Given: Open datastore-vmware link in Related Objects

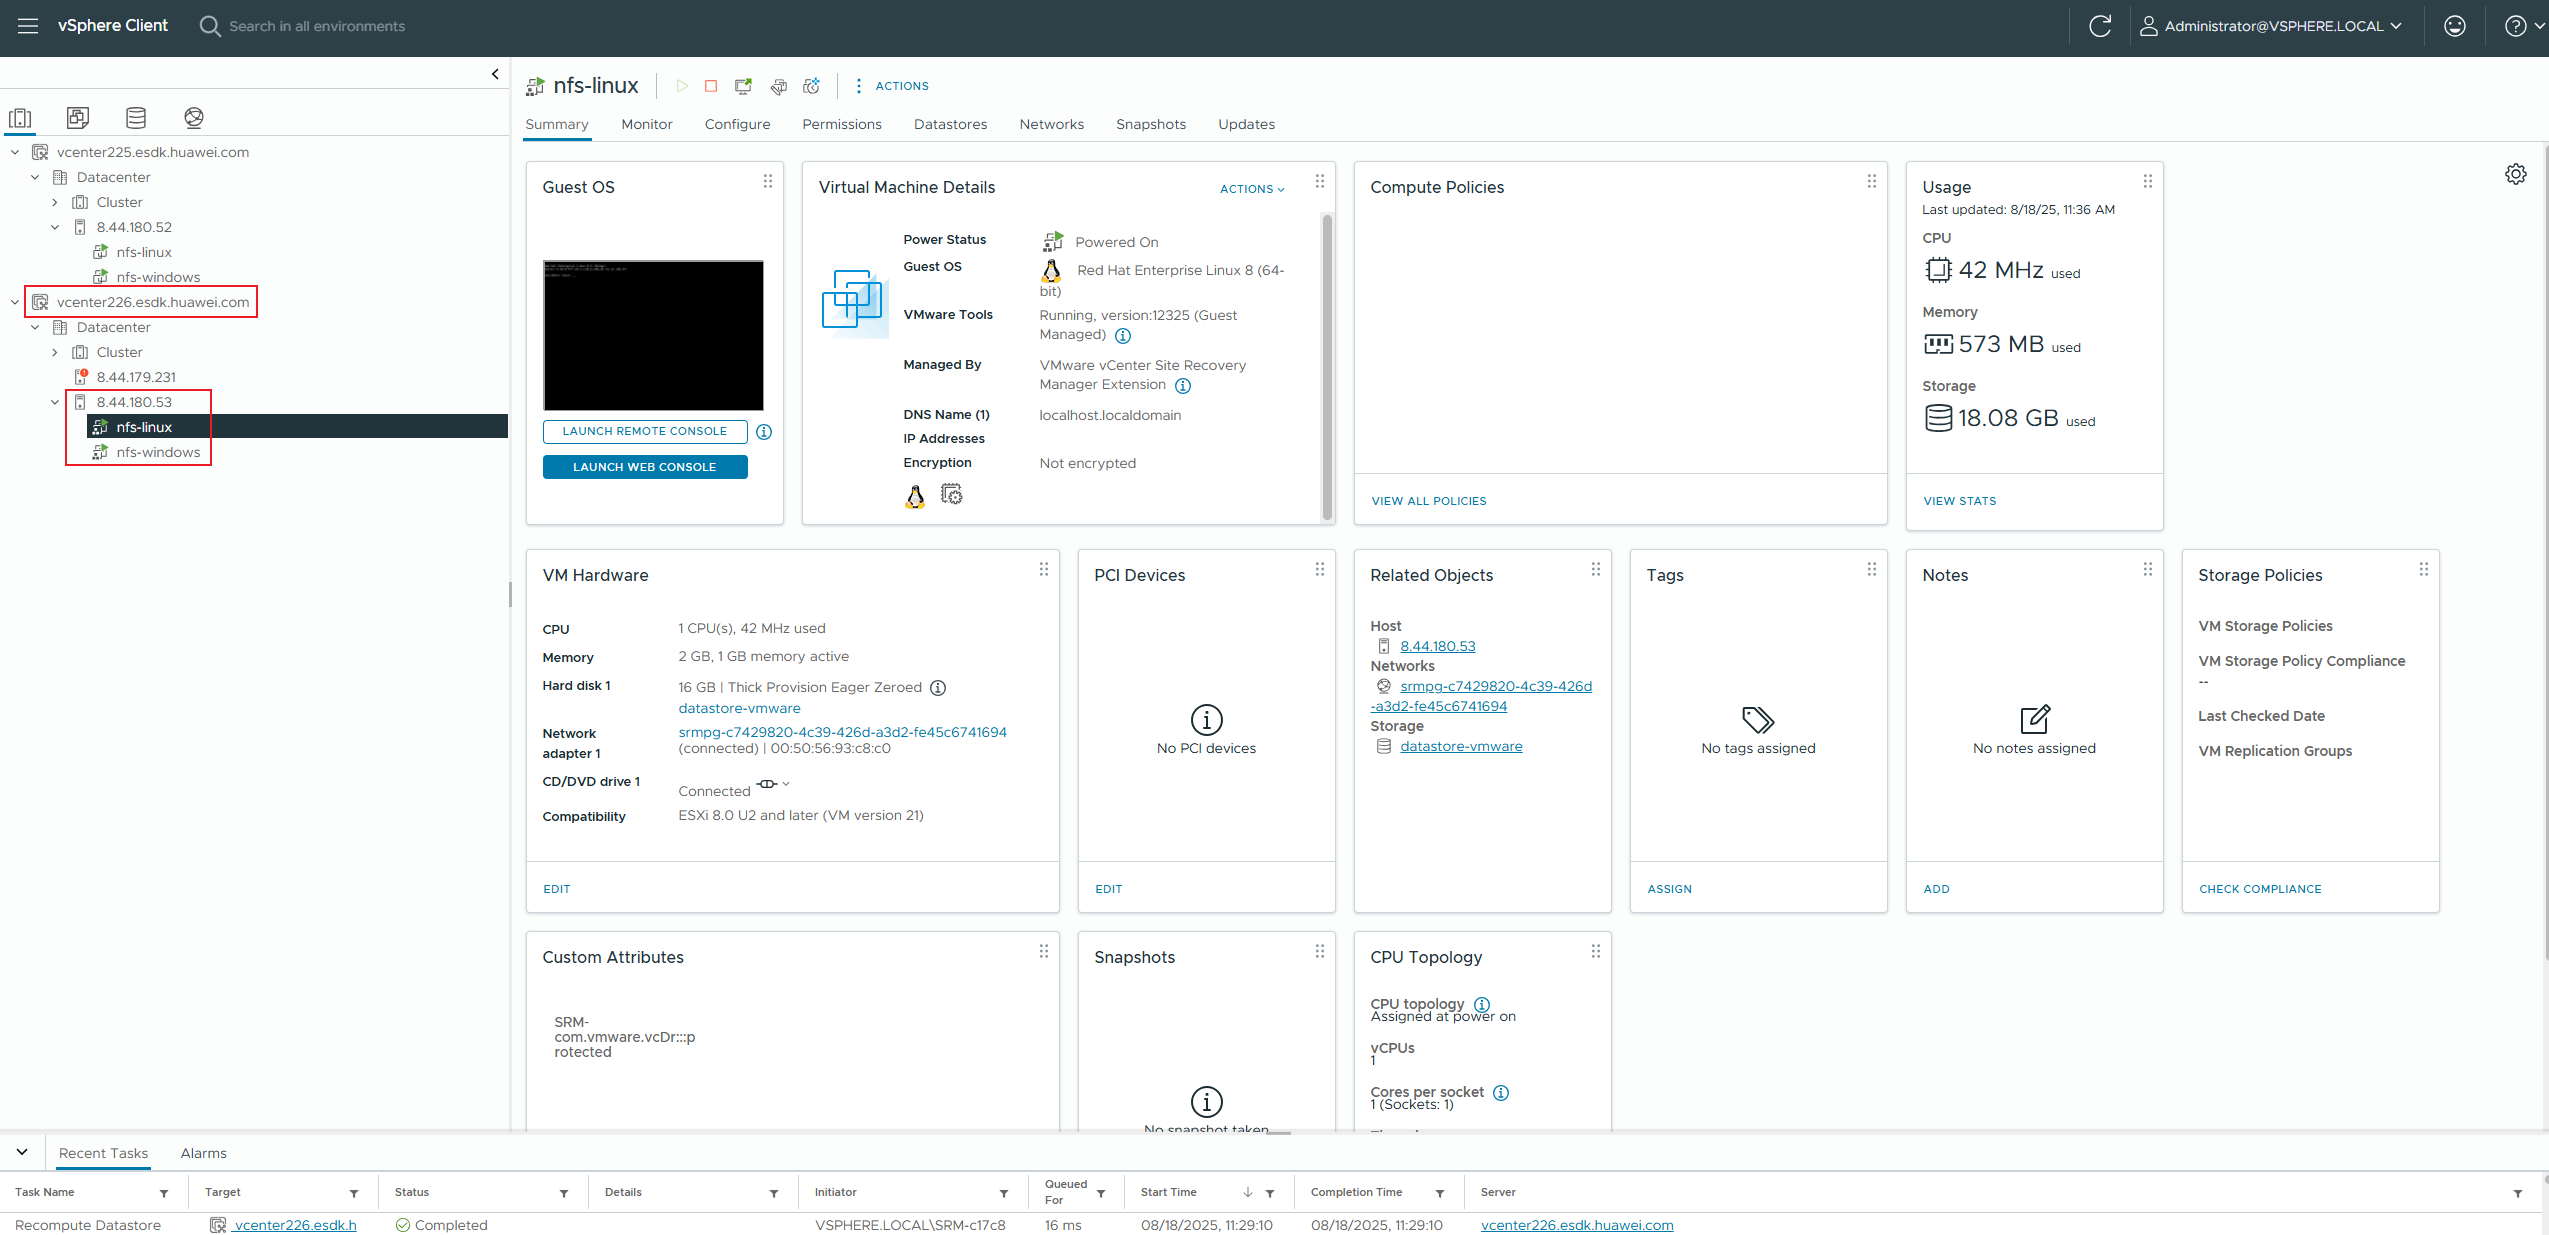Looking at the screenshot, I should 1461,747.
